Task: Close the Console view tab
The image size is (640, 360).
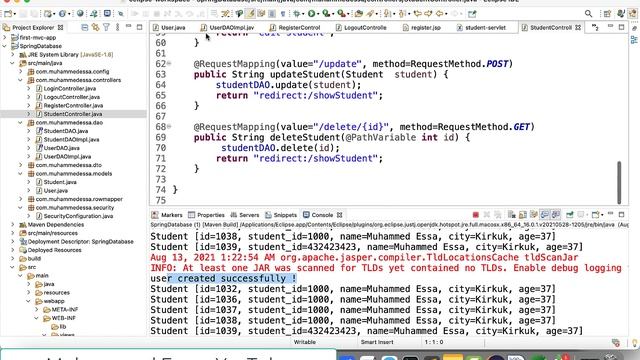Action: coord(340,215)
